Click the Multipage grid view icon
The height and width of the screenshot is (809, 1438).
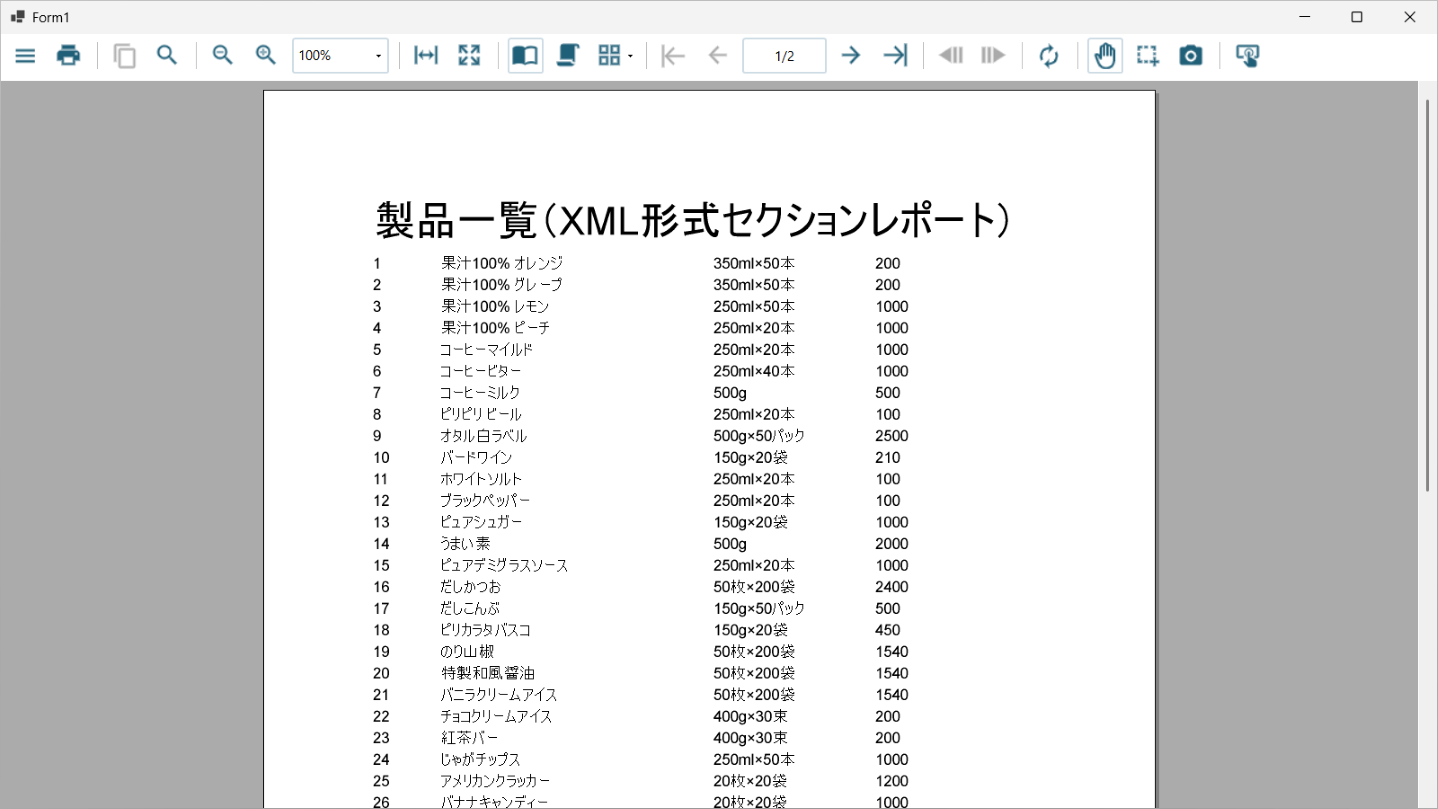[609, 56]
